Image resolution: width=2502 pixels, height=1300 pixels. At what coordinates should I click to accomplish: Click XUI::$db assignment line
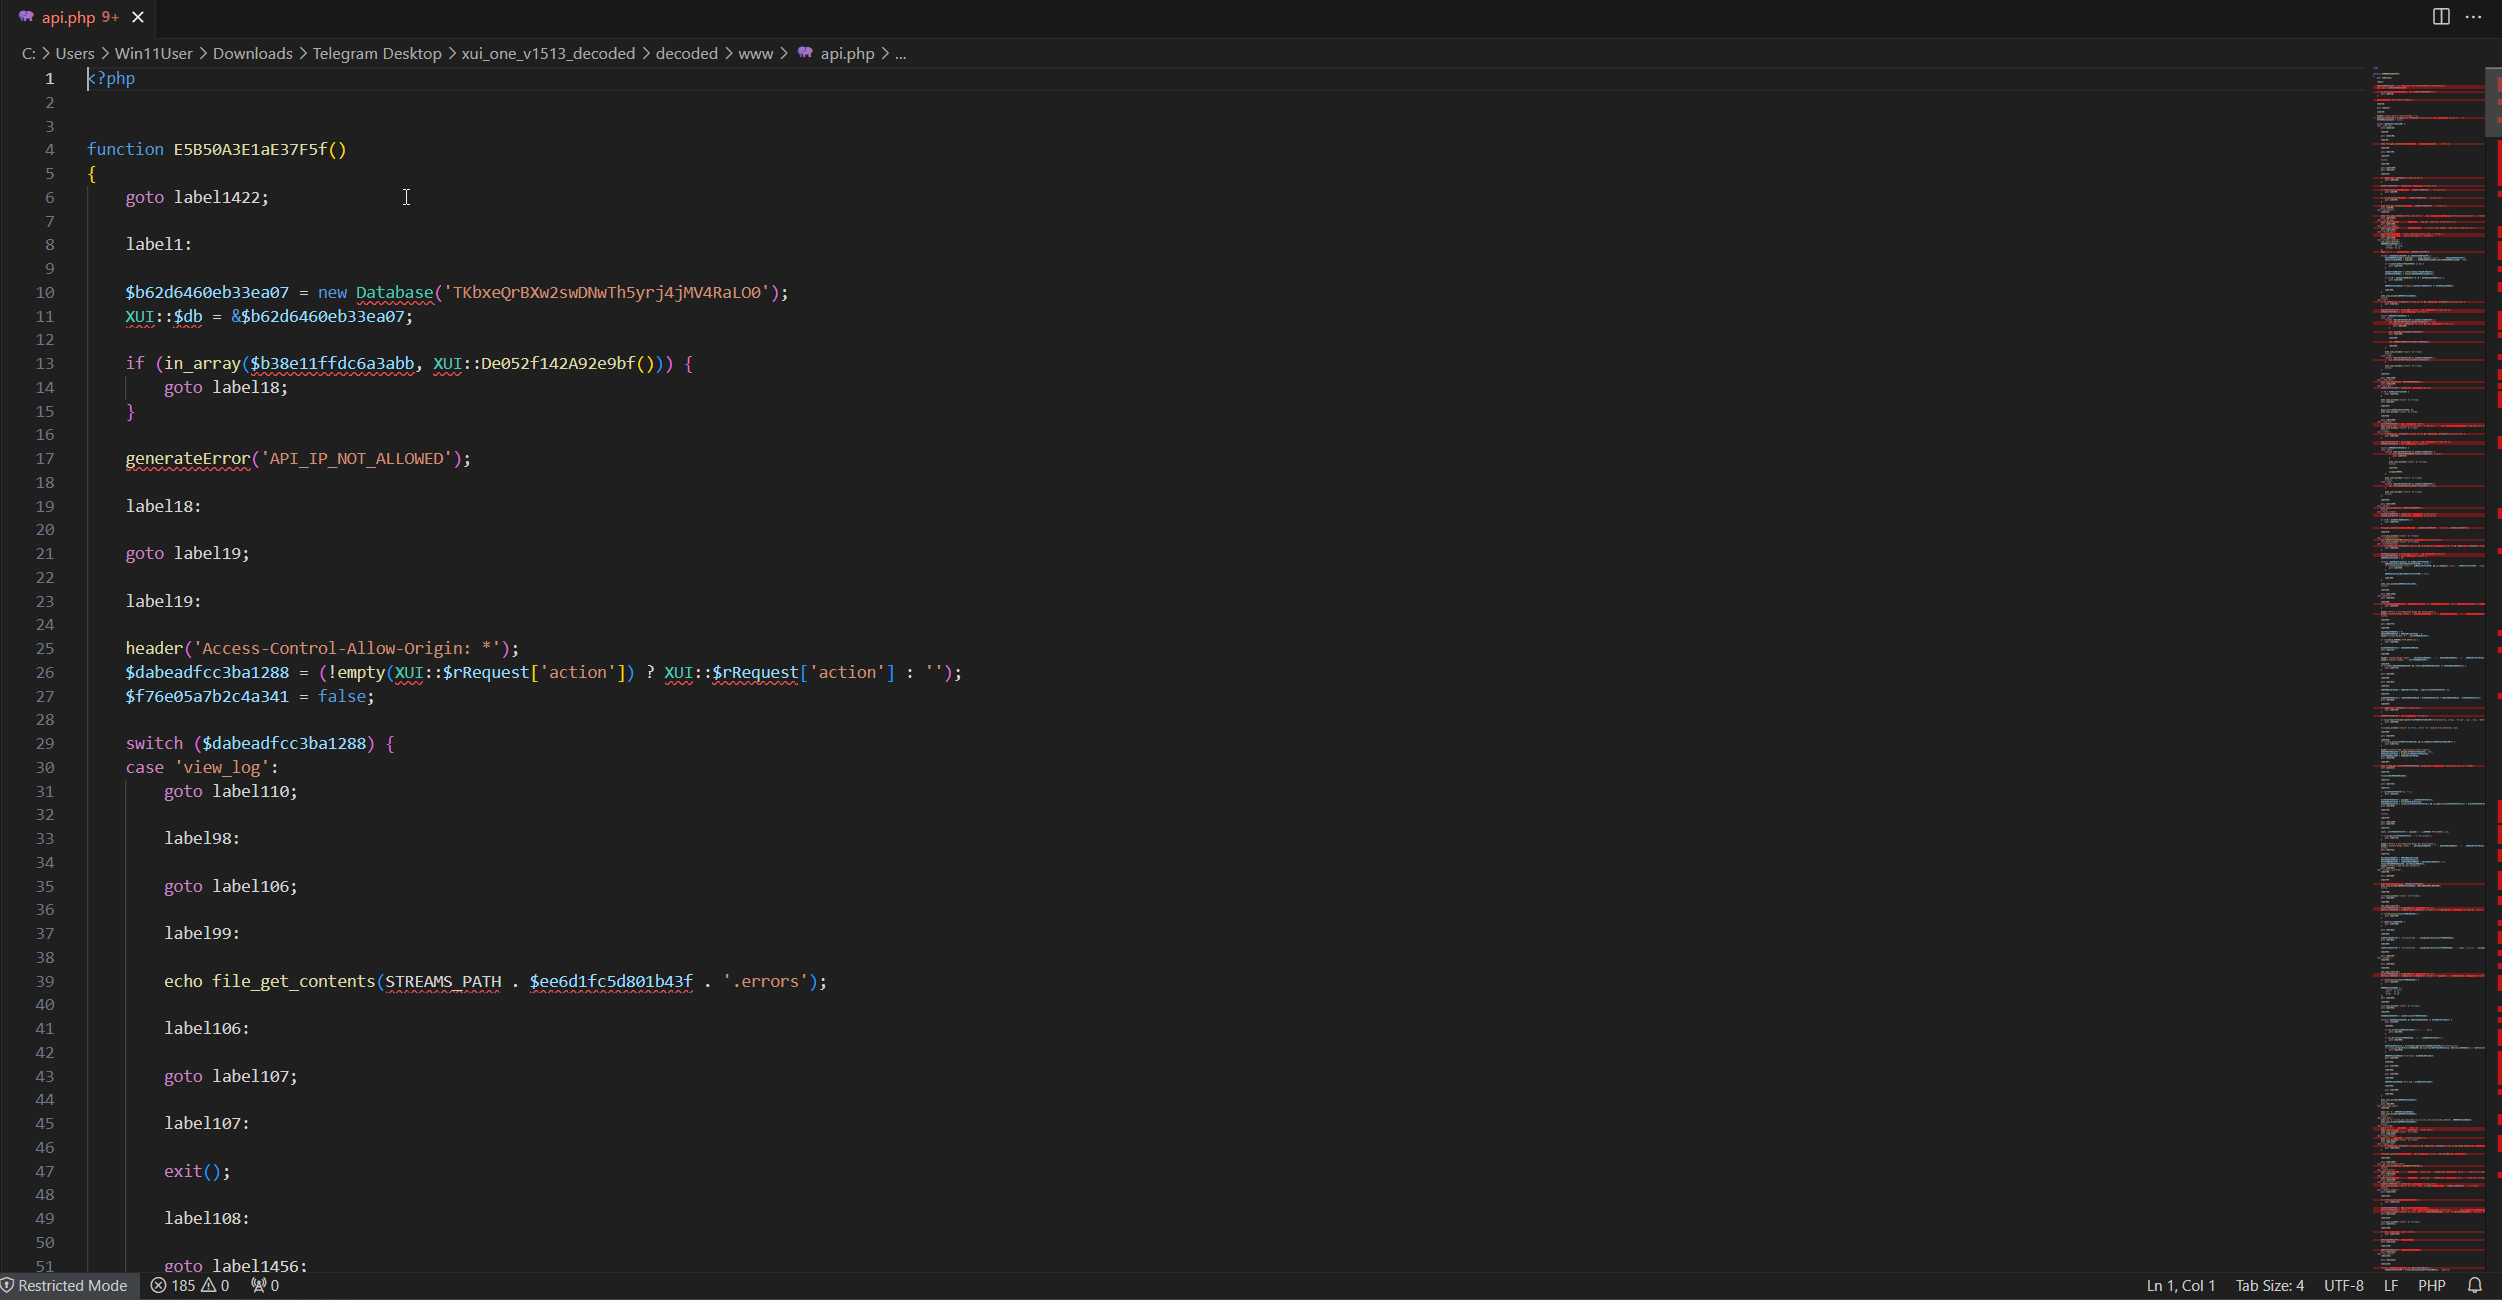[x=269, y=316]
